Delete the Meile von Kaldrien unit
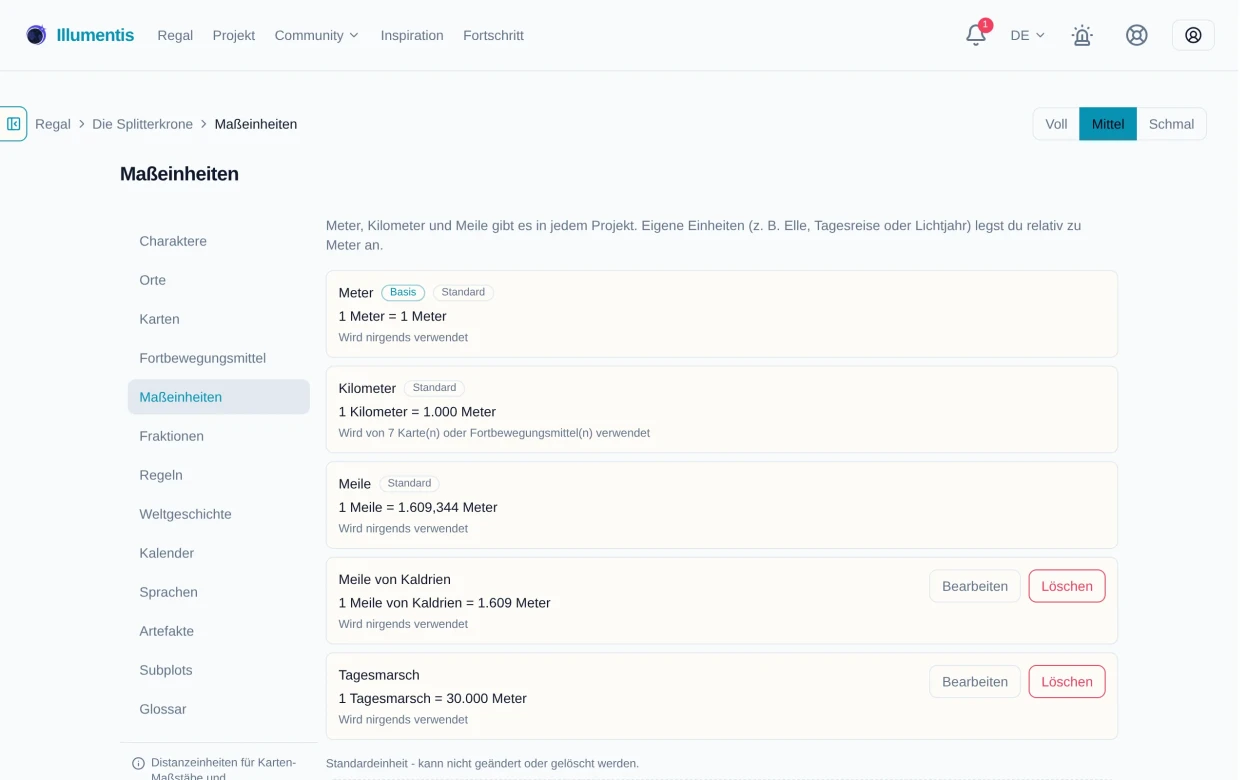Image resolution: width=1248 pixels, height=780 pixels. click(1067, 586)
